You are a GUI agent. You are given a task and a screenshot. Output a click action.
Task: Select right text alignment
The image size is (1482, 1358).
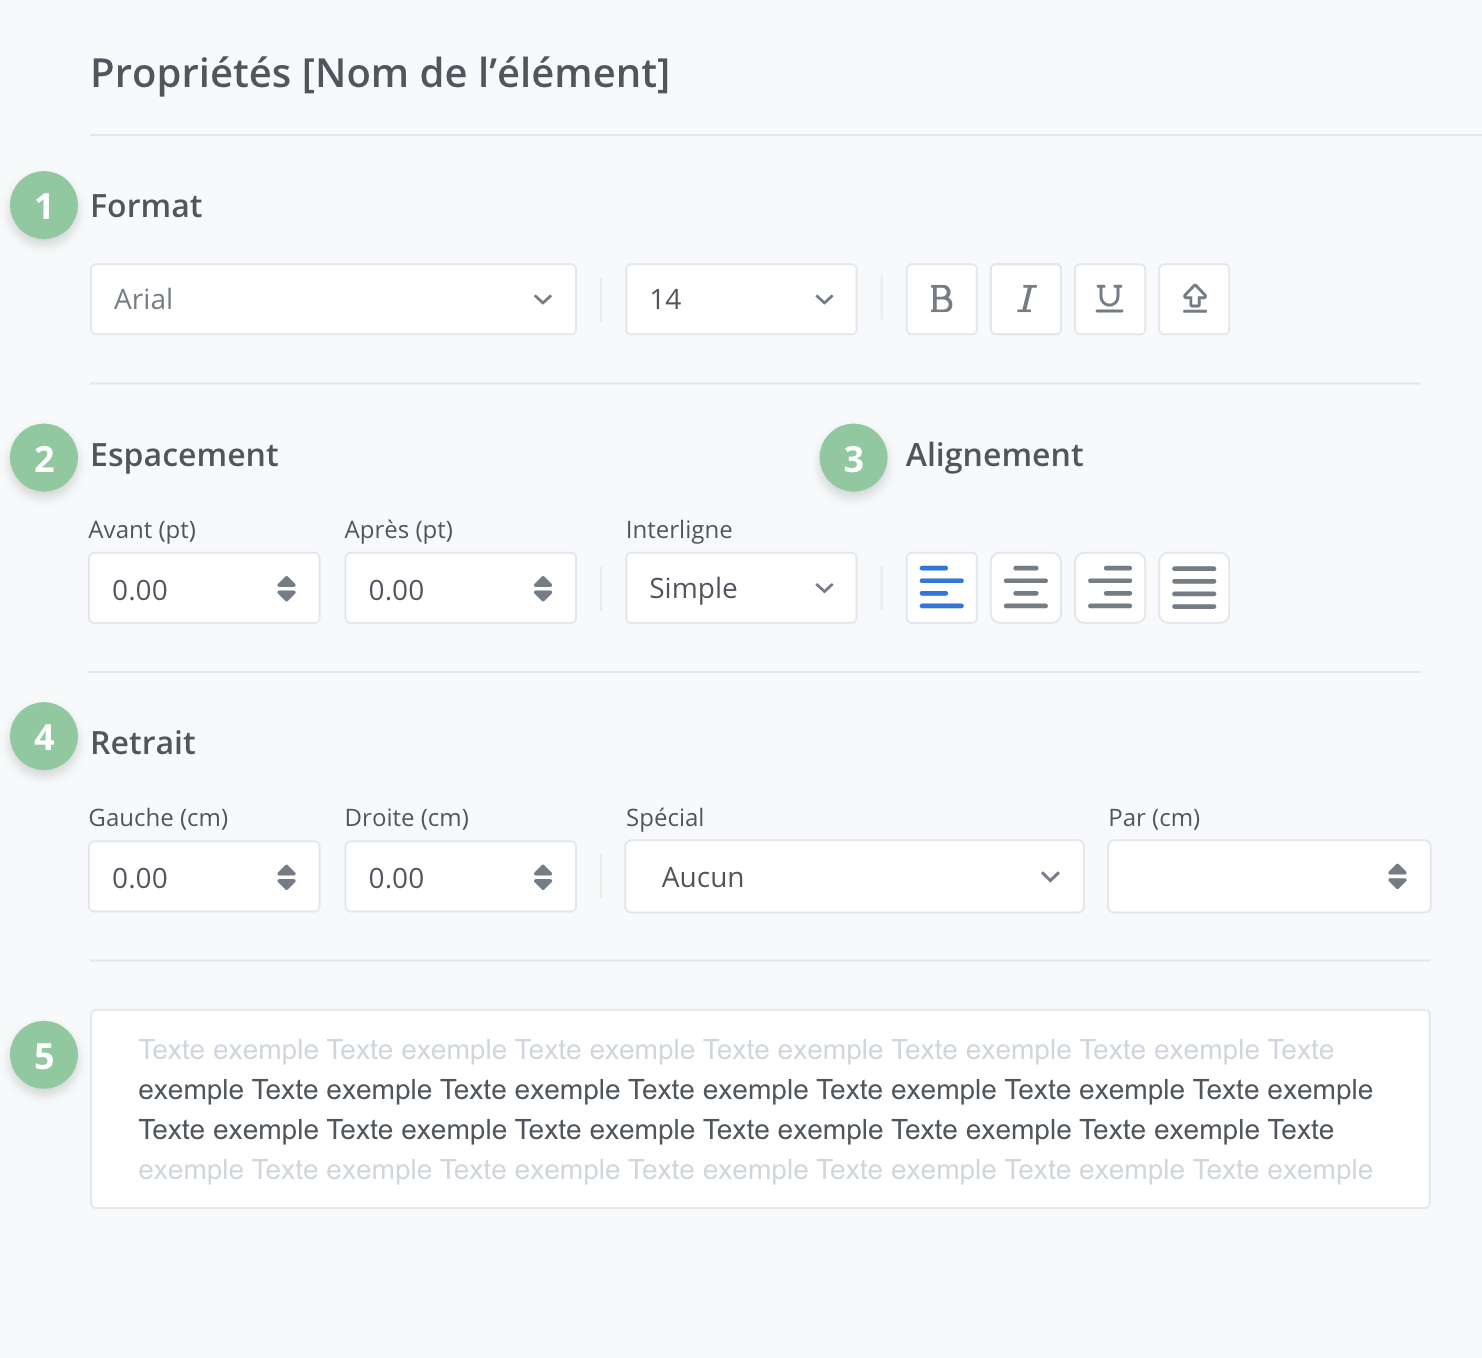pos(1109,588)
